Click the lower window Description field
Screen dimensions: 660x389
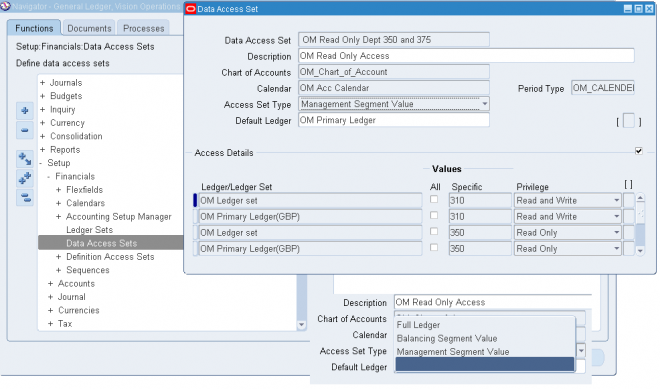[x=492, y=302]
